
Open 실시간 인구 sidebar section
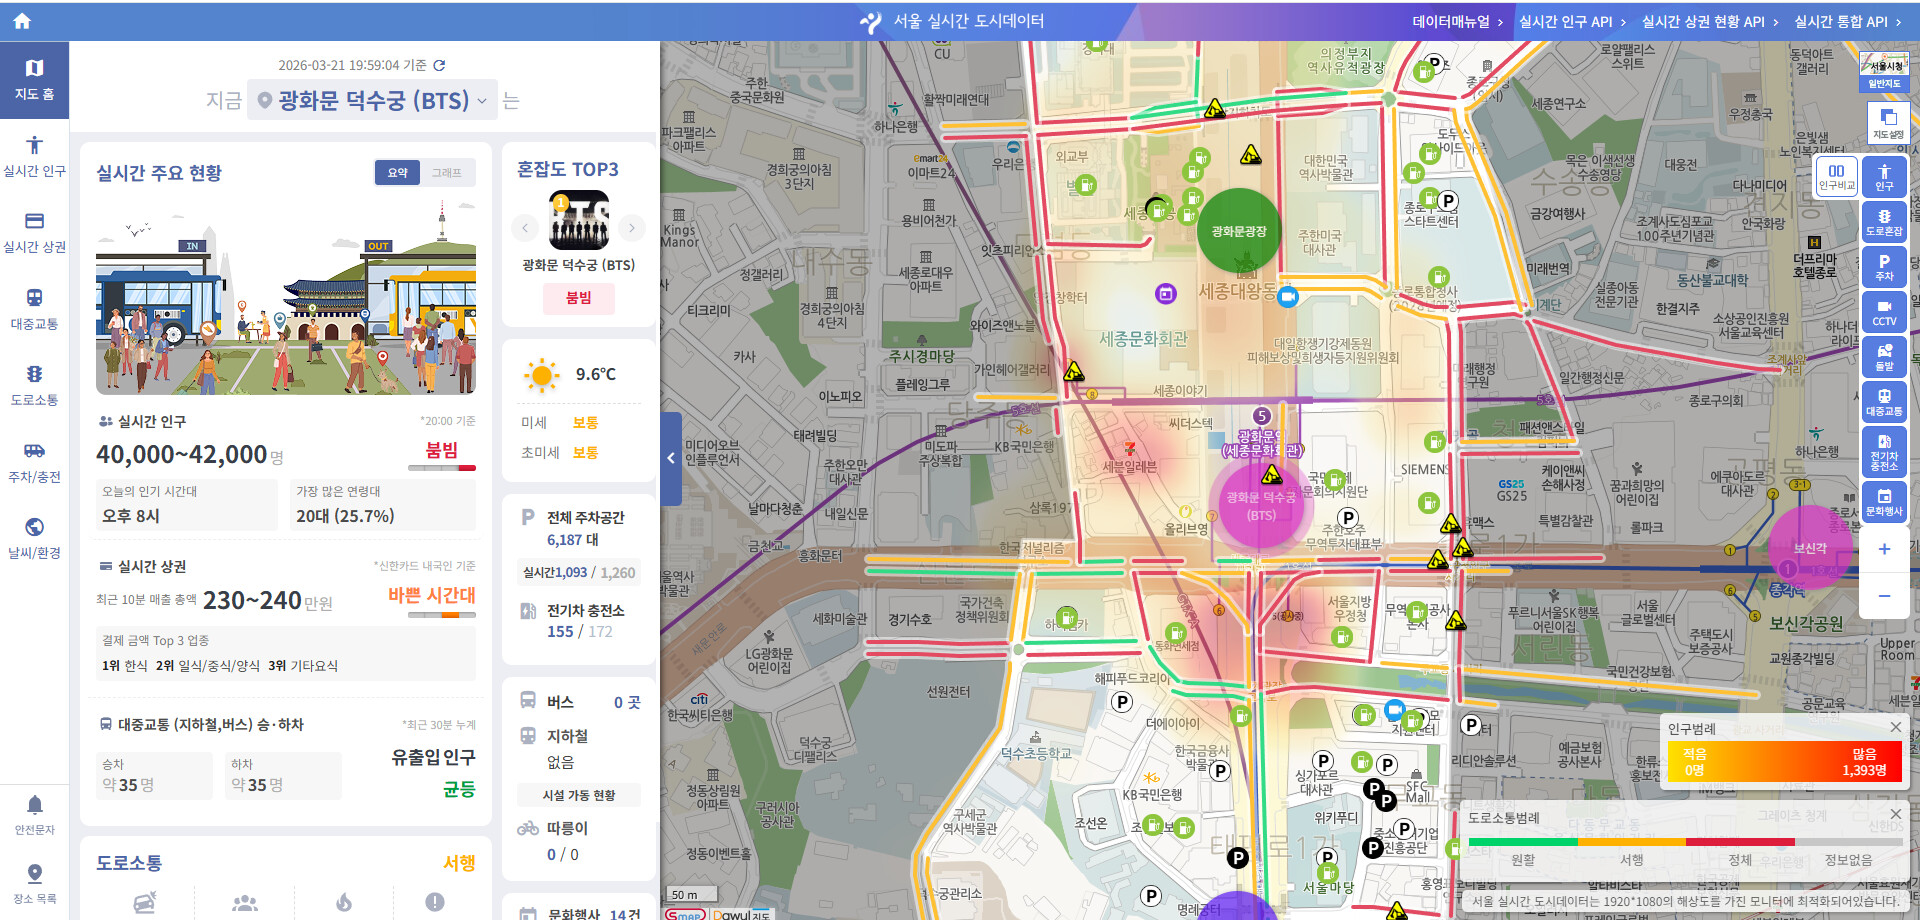tap(34, 157)
